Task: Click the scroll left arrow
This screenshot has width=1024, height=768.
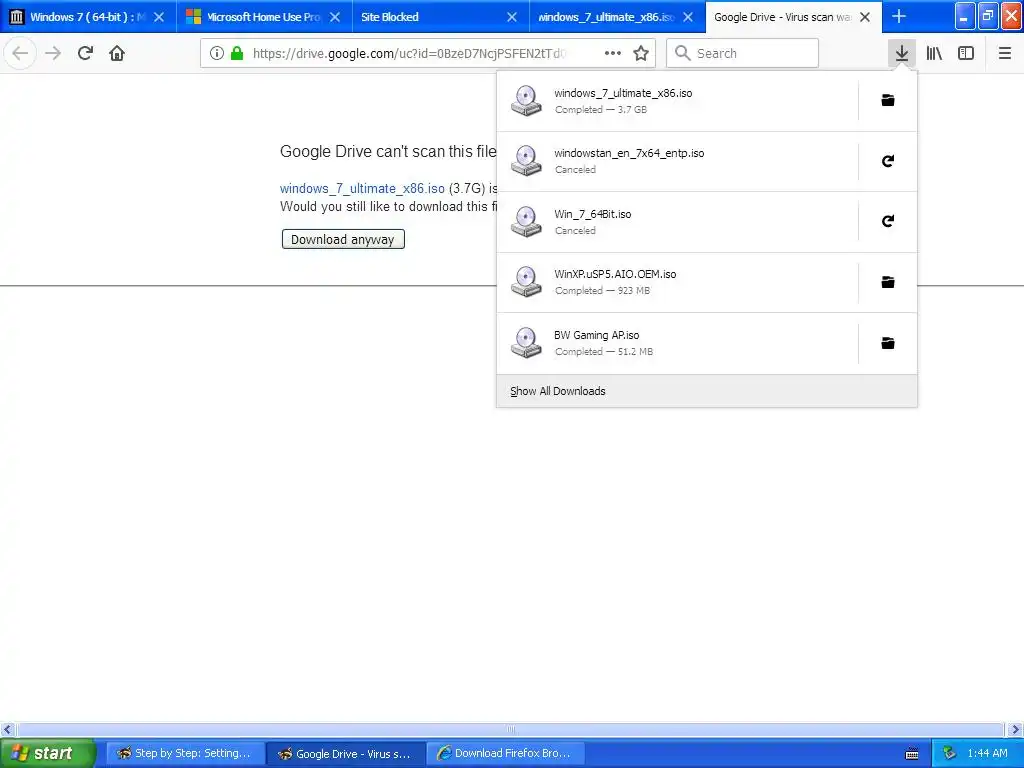Action: point(7,729)
